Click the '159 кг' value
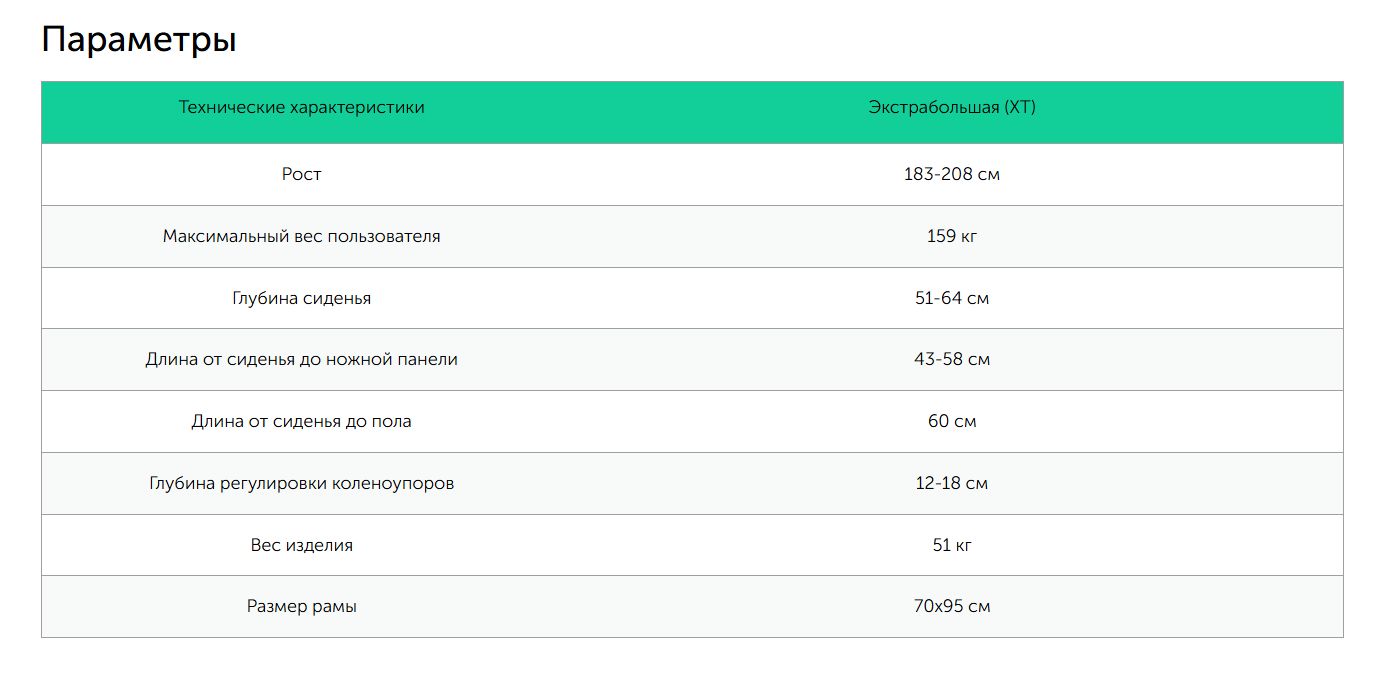1386x676 pixels. (952, 237)
